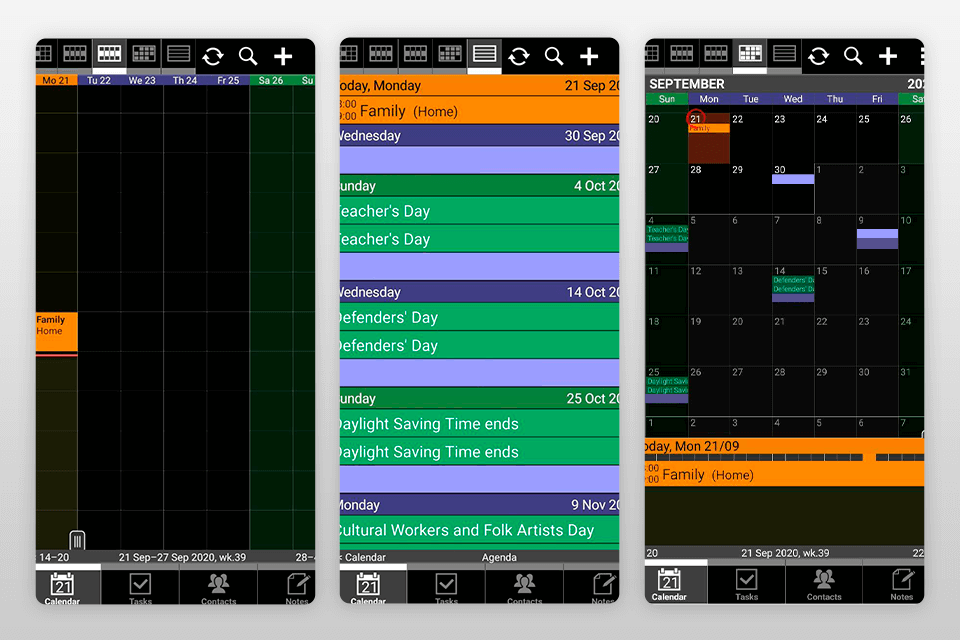The height and width of the screenshot is (640, 960).
Task: Open the Defenders' Day event
Action: tap(430, 317)
